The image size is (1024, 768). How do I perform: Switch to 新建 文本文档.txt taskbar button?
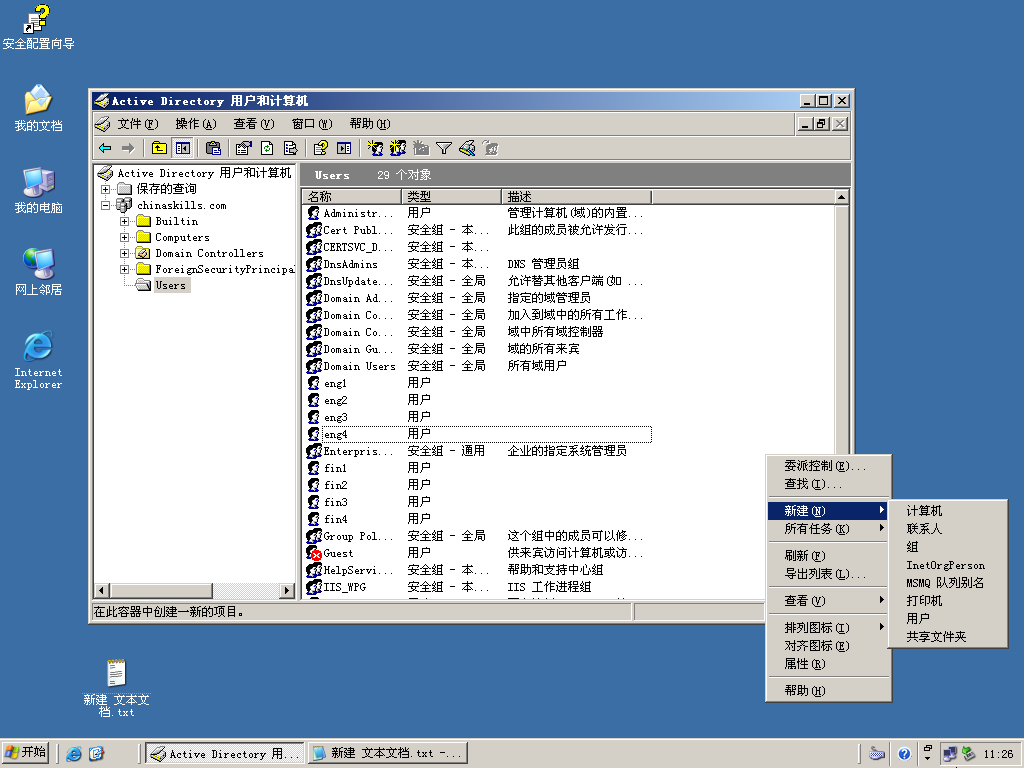[x=388, y=754]
